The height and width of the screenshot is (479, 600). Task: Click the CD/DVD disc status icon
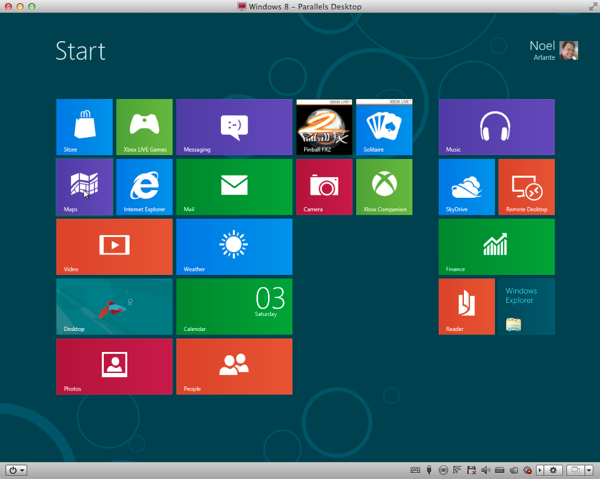click(443, 470)
